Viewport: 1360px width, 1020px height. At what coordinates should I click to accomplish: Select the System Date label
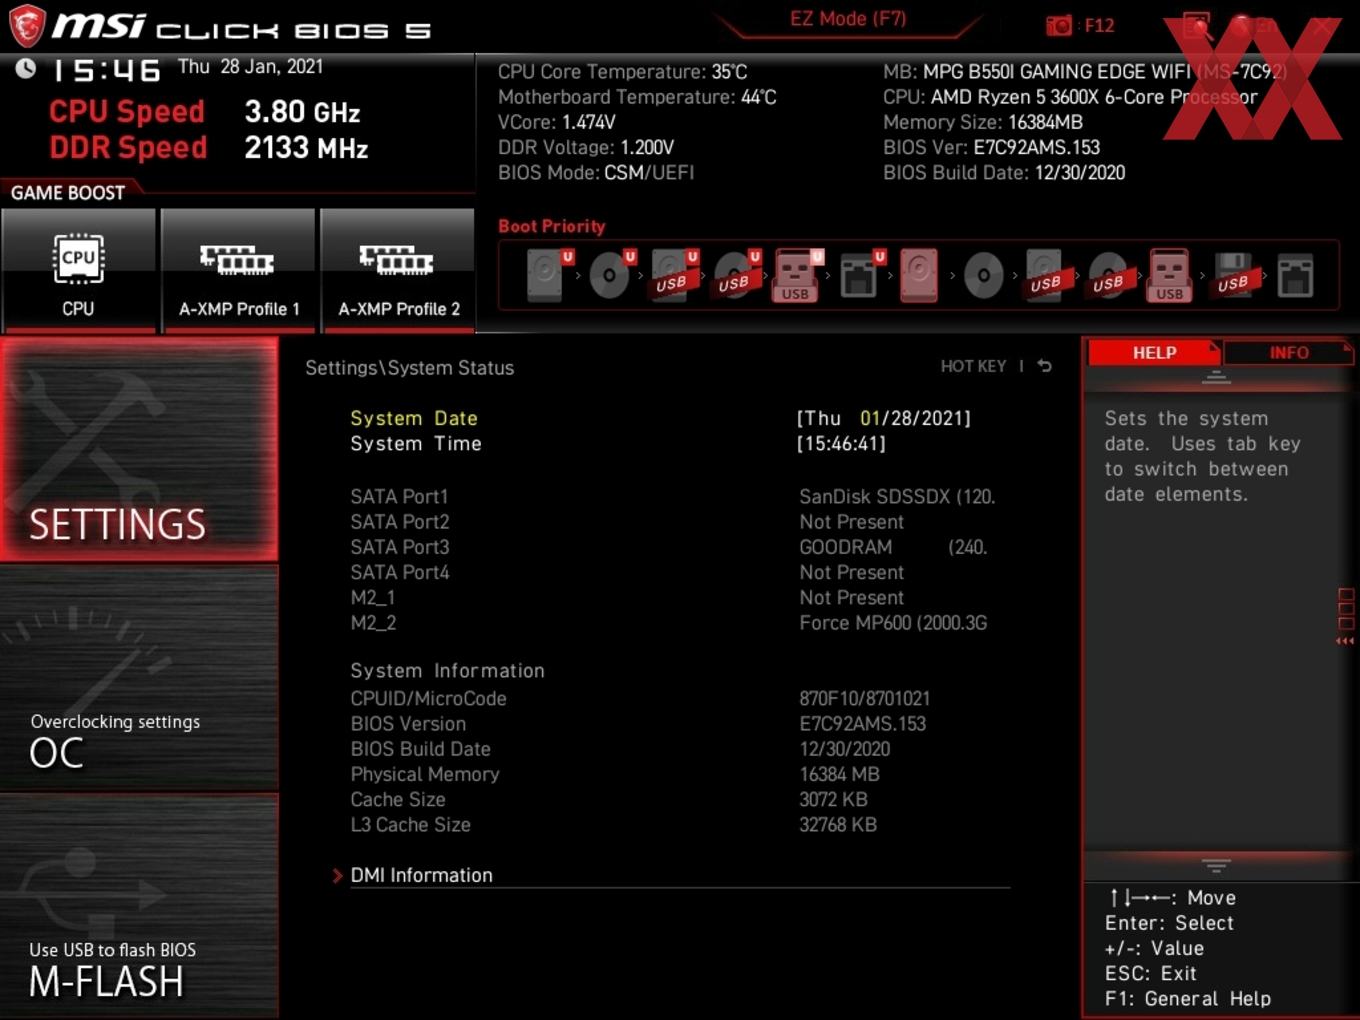tap(414, 418)
